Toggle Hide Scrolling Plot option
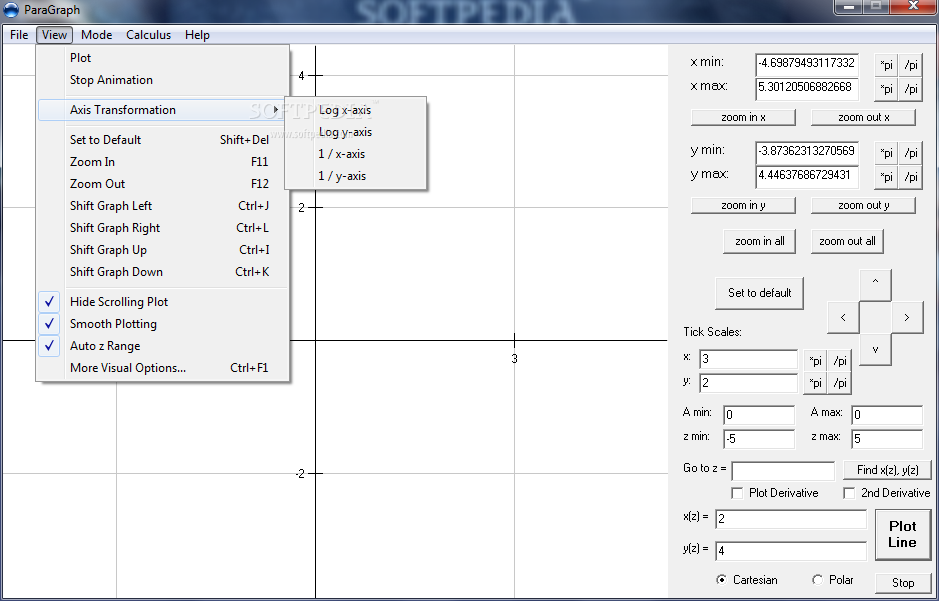The image size is (939, 601). point(163,302)
